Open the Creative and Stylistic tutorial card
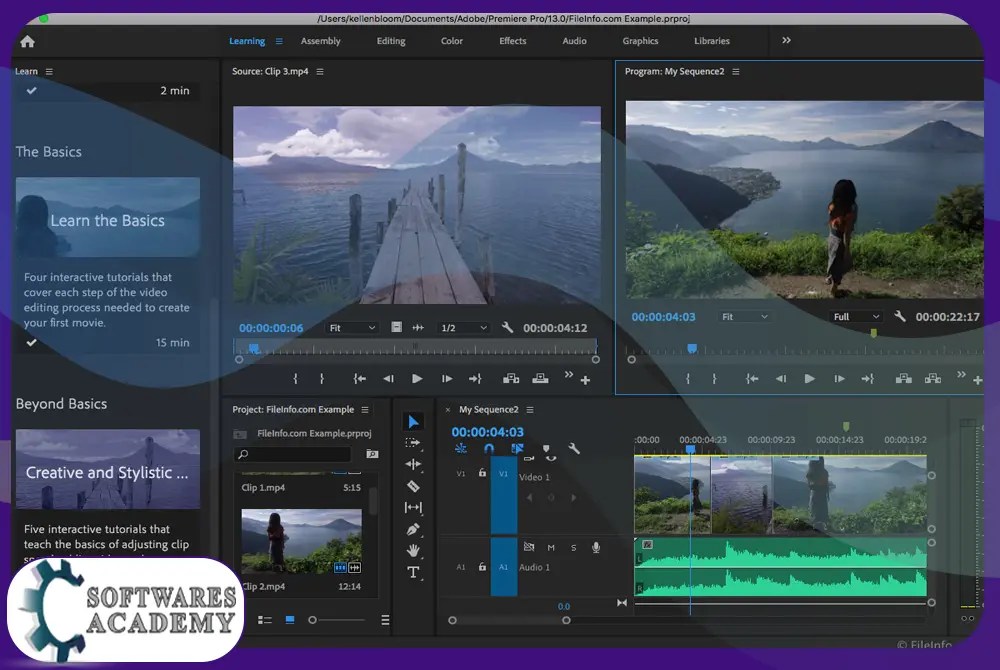This screenshot has width=1000, height=670. (x=107, y=468)
